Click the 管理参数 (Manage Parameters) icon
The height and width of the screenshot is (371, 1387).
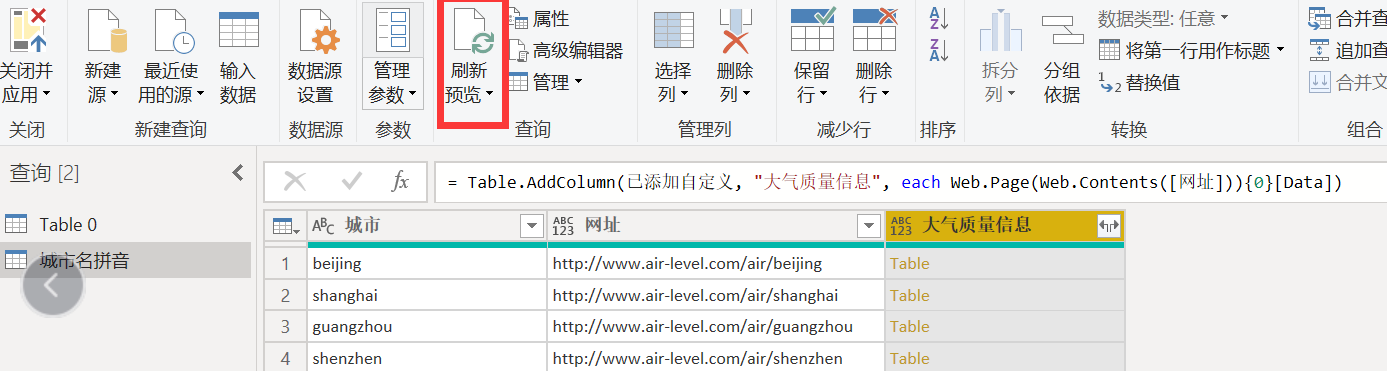[x=392, y=31]
